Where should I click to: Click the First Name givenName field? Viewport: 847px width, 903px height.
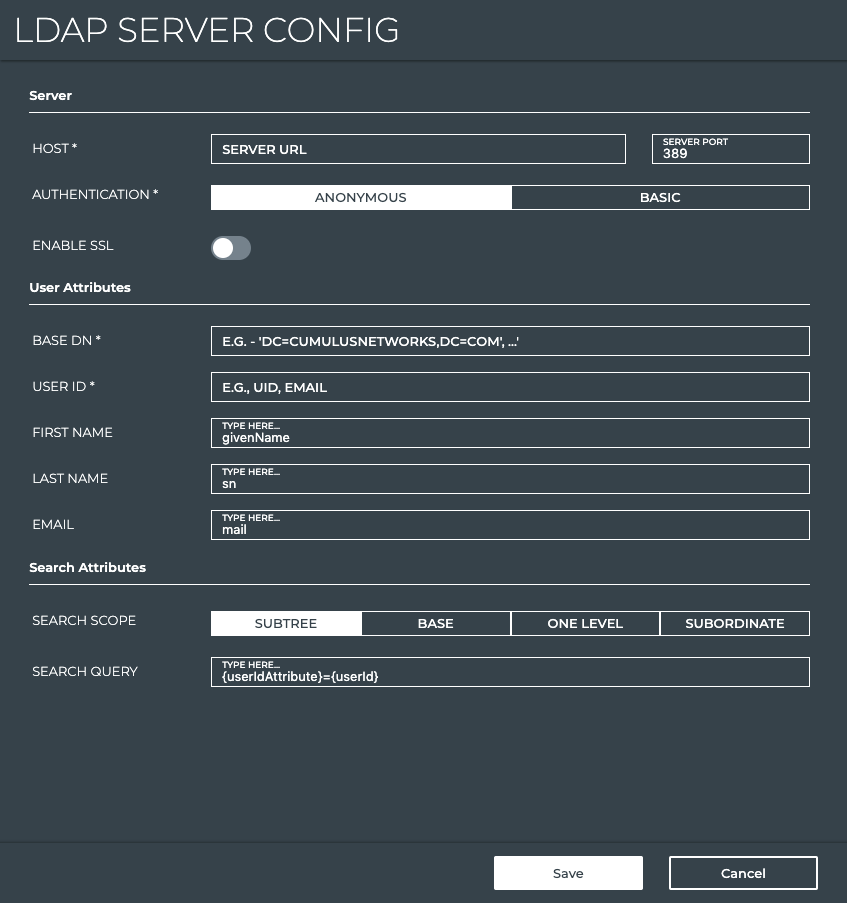pos(510,433)
